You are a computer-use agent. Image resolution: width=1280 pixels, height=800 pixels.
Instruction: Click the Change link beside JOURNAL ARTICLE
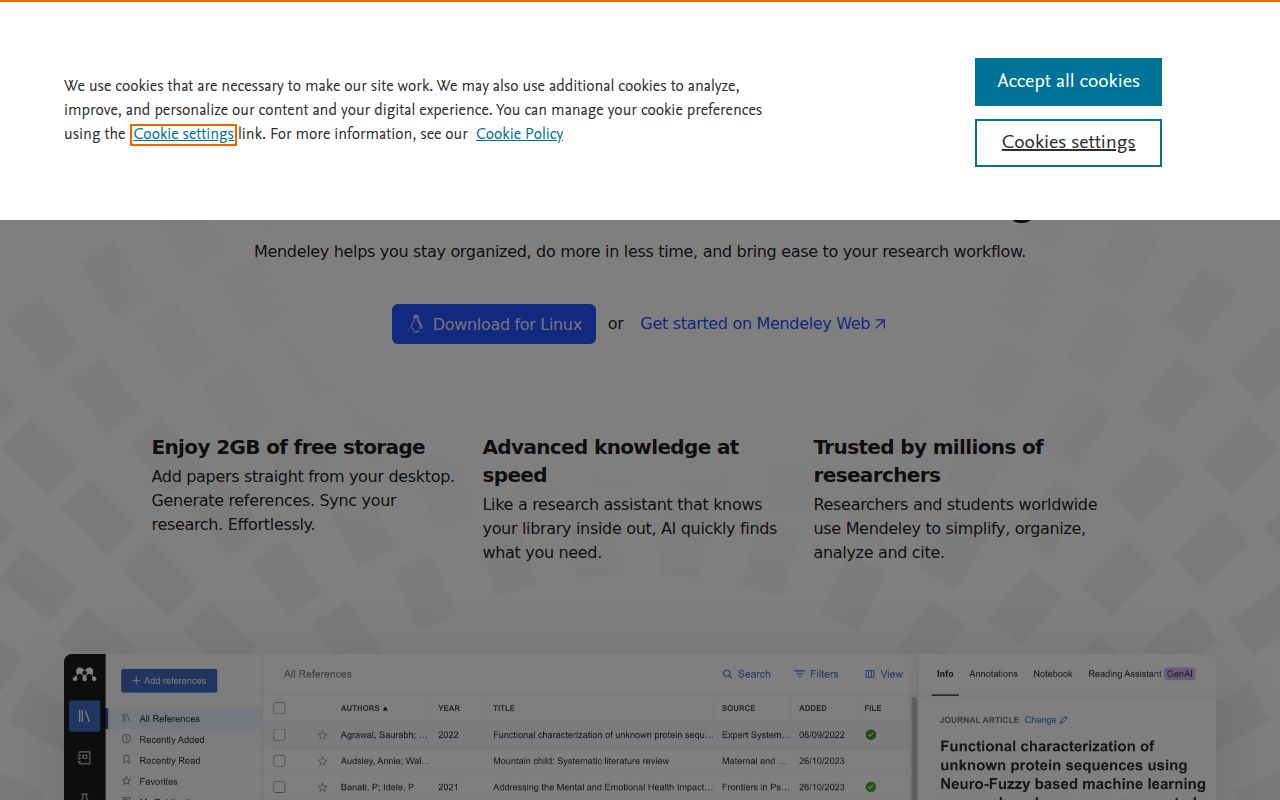point(1046,720)
